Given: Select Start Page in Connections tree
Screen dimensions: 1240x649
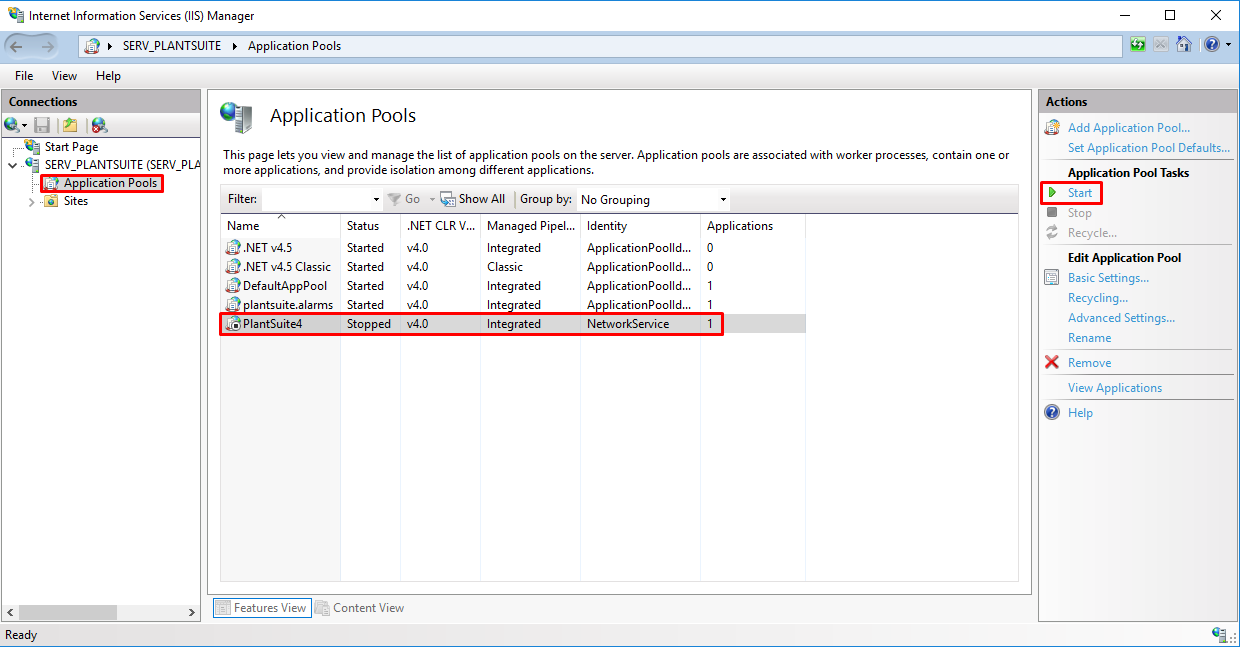Looking at the screenshot, I should point(71,147).
